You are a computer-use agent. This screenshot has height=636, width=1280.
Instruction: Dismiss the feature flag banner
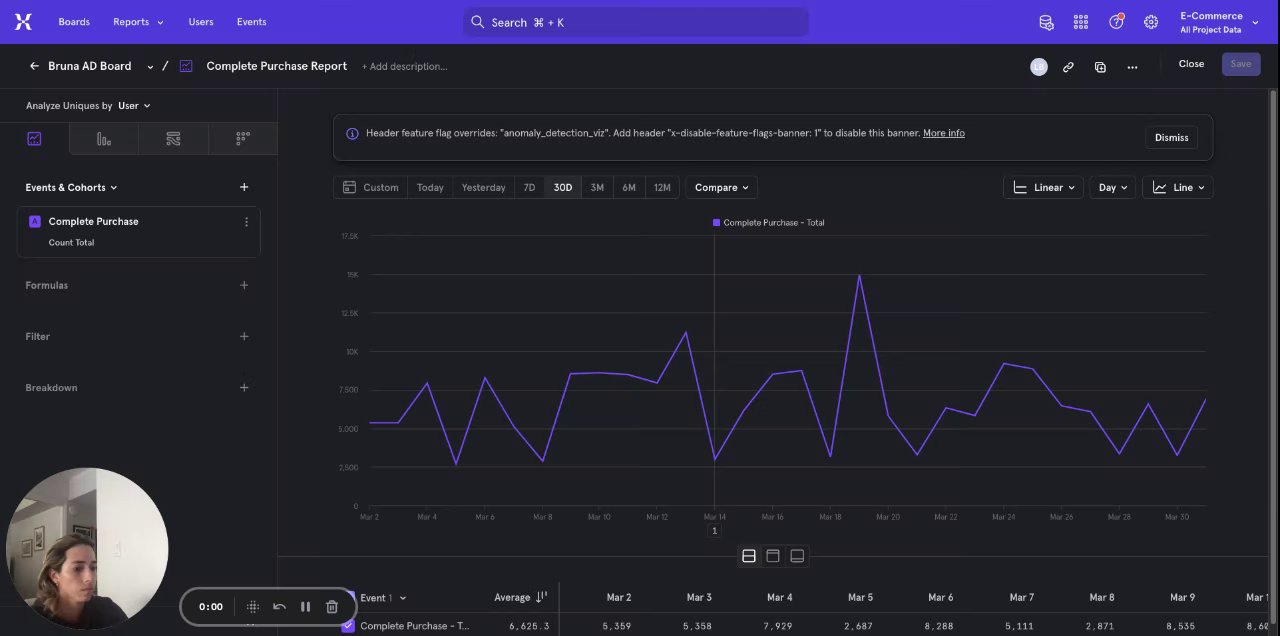pyautogui.click(x=1171, y=137)
